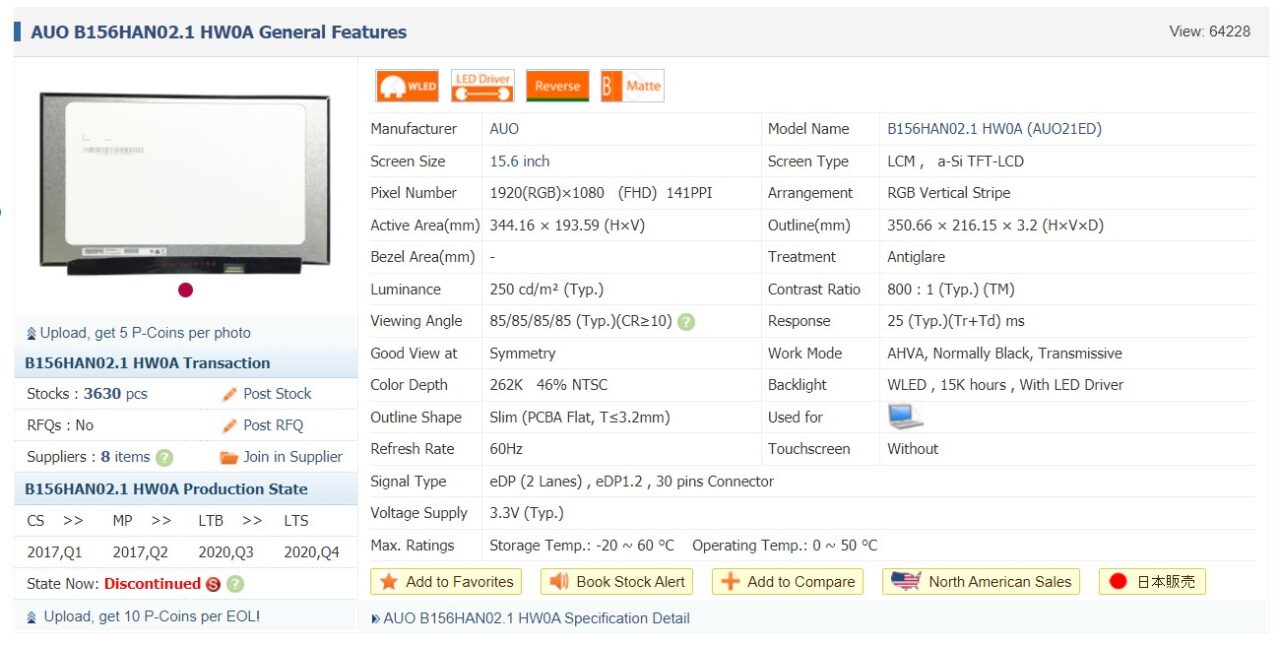
Task: Click the 3630 pcs stock count
Action: [x=115, y=394]
